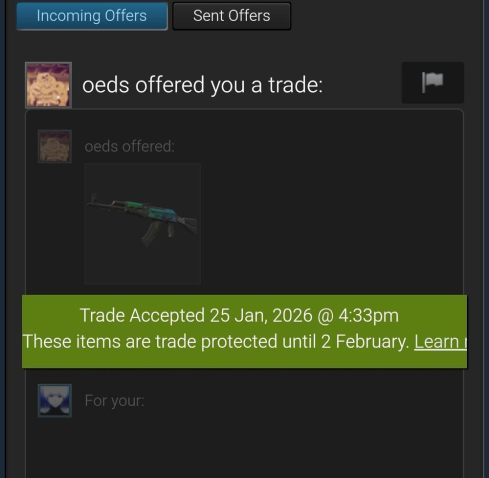This screenshot has width=489, height=478.
Task: Click the word "oeds" in the trade heading
Action: [x=106, y=85]
